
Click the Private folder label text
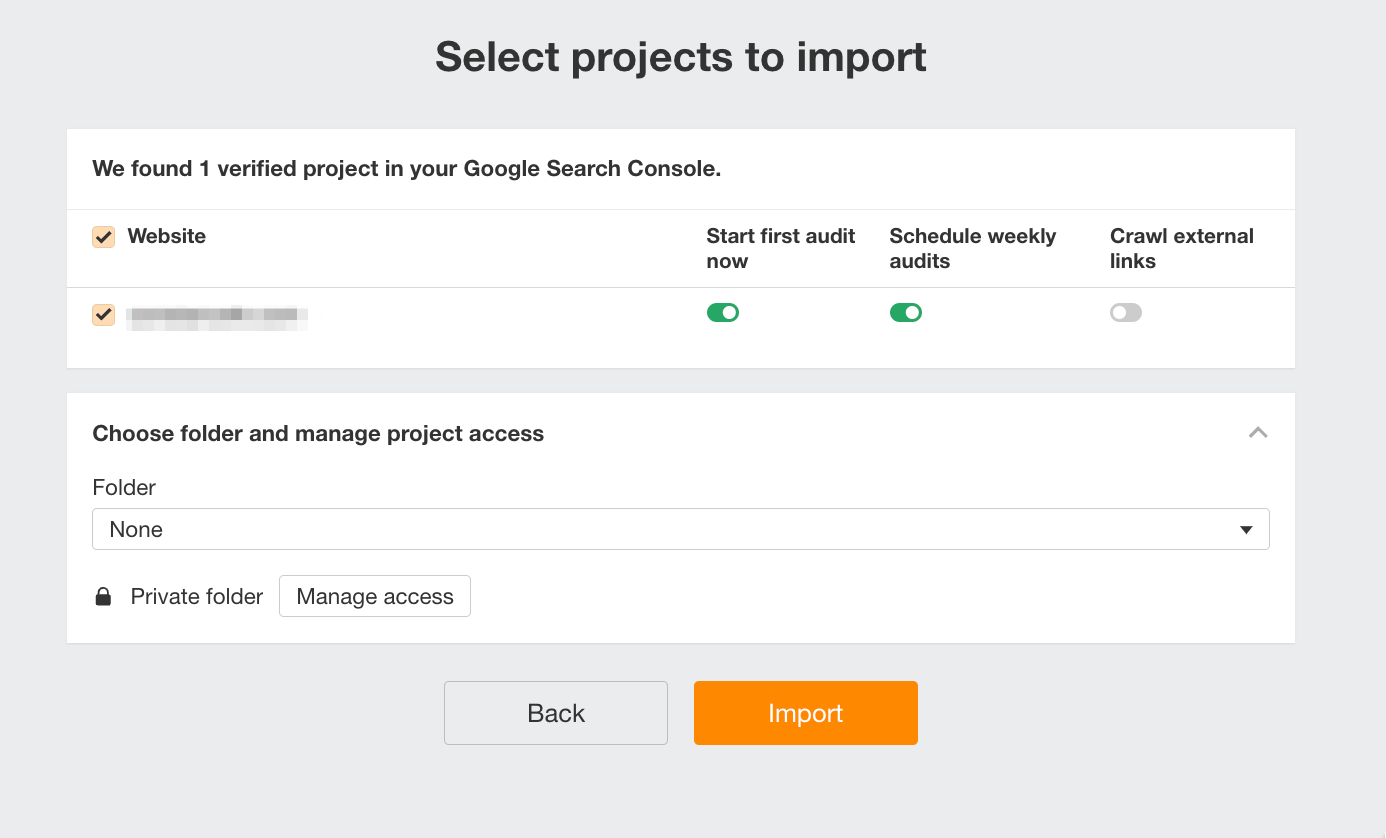(x=197, y=597)
